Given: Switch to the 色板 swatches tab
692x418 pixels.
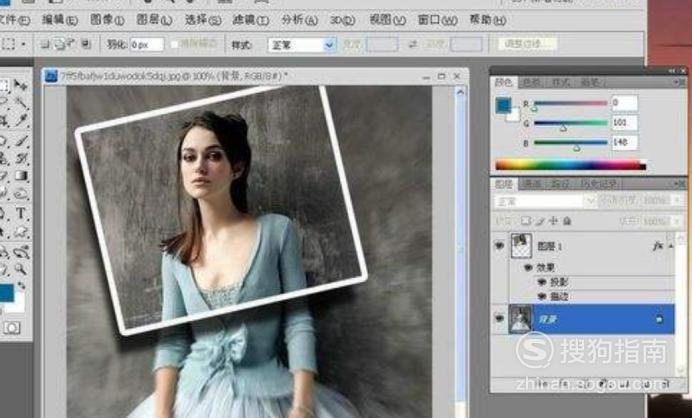Looking at the screenshot, I should tap(532, 83).
